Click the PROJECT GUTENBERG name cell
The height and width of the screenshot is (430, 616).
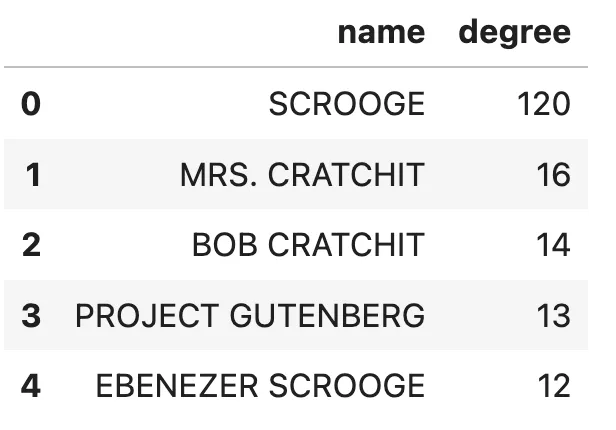click(x=250, y=316)
